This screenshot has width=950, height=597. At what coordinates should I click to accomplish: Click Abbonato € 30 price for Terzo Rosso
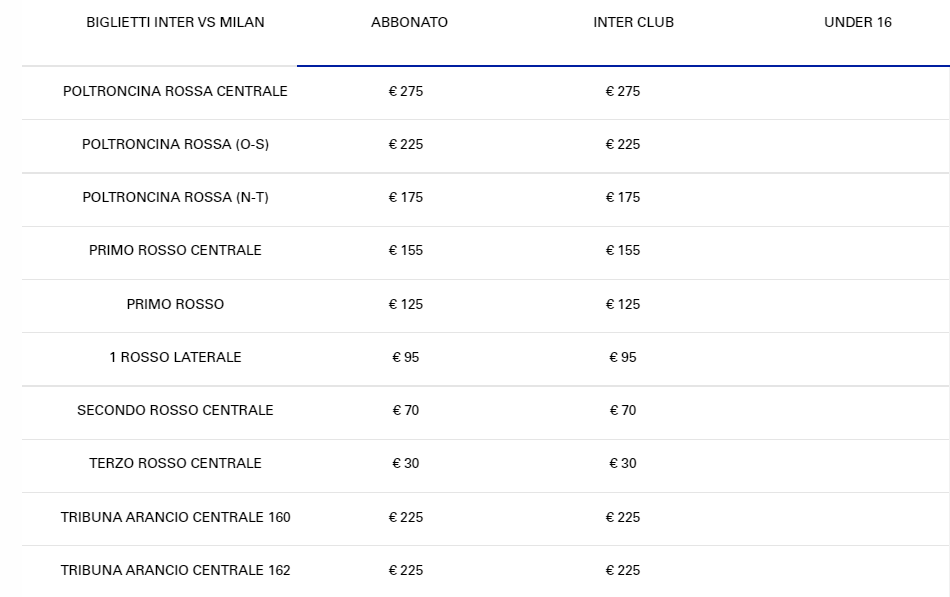[x=406, y=463]
